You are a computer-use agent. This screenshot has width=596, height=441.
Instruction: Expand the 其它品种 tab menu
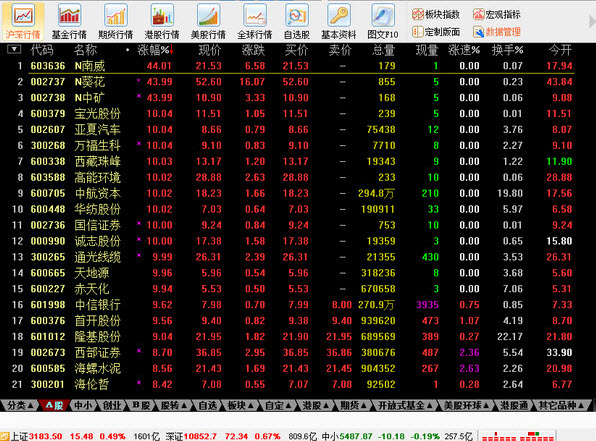(561, 406)
